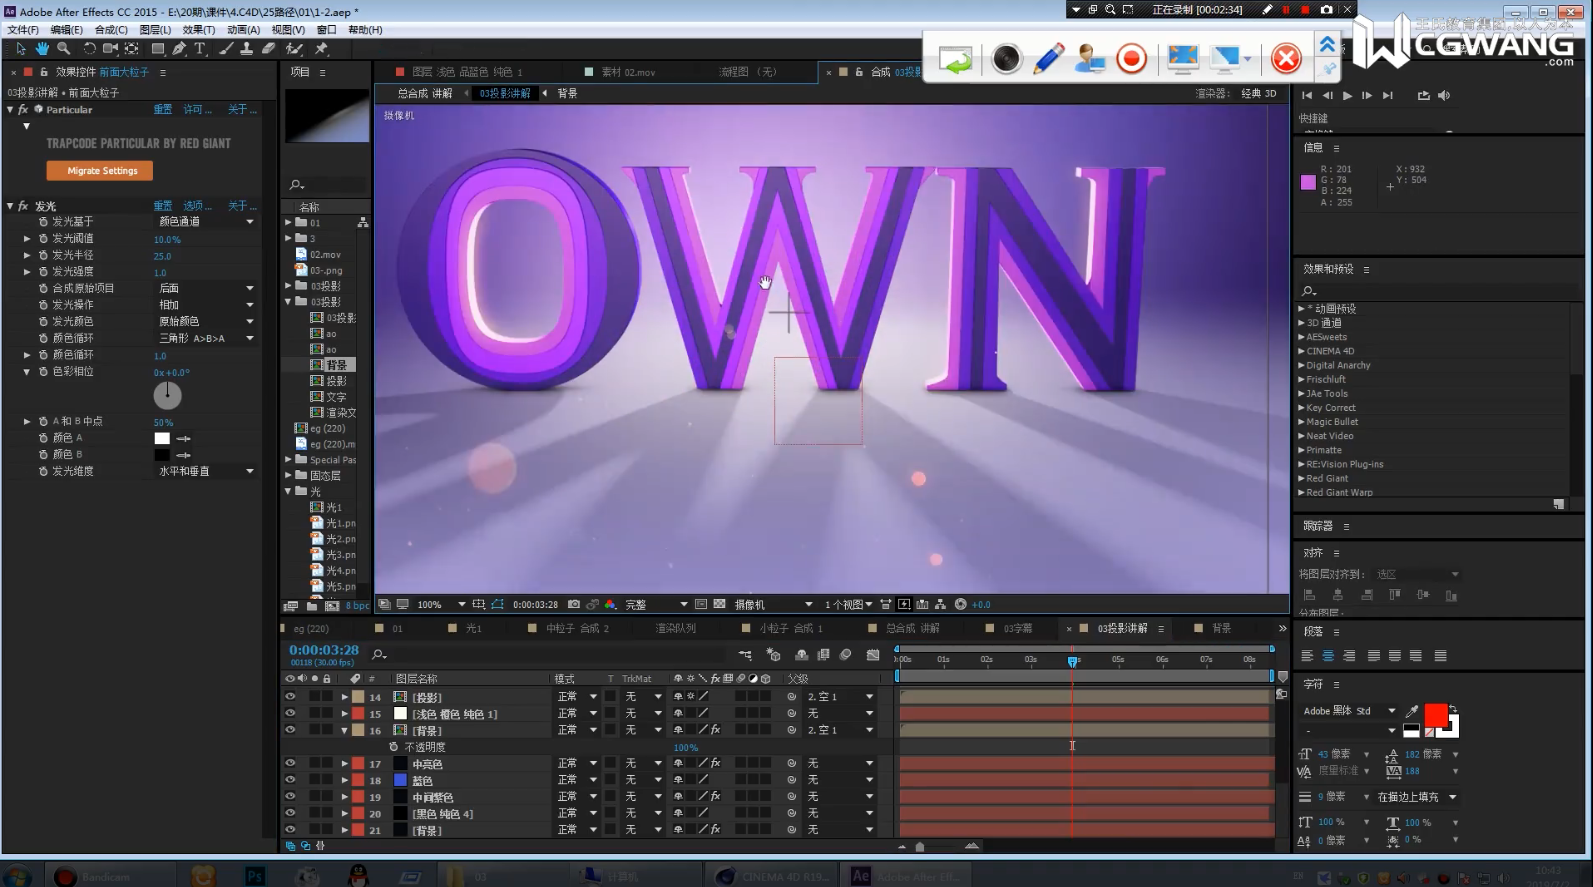Expand the Red Giant effects category
Screen dimensions: 1593x887
[1301, 478]
